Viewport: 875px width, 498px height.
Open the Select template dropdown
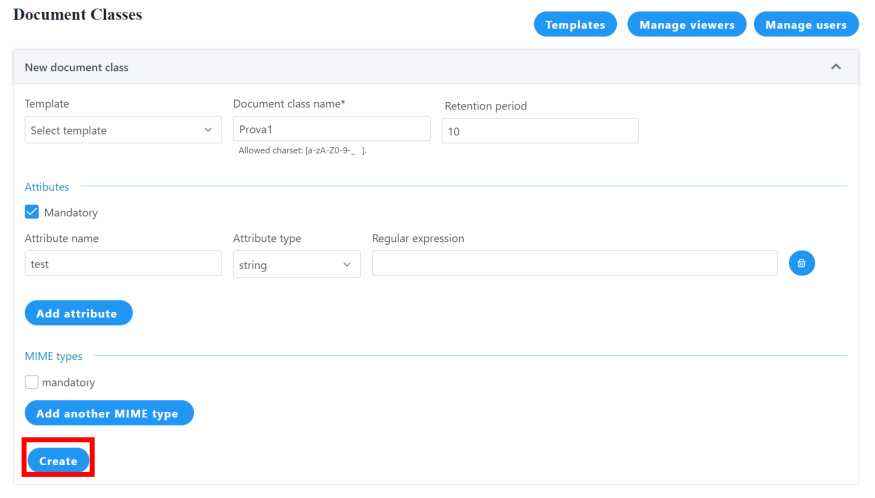(x=123, y=130)
